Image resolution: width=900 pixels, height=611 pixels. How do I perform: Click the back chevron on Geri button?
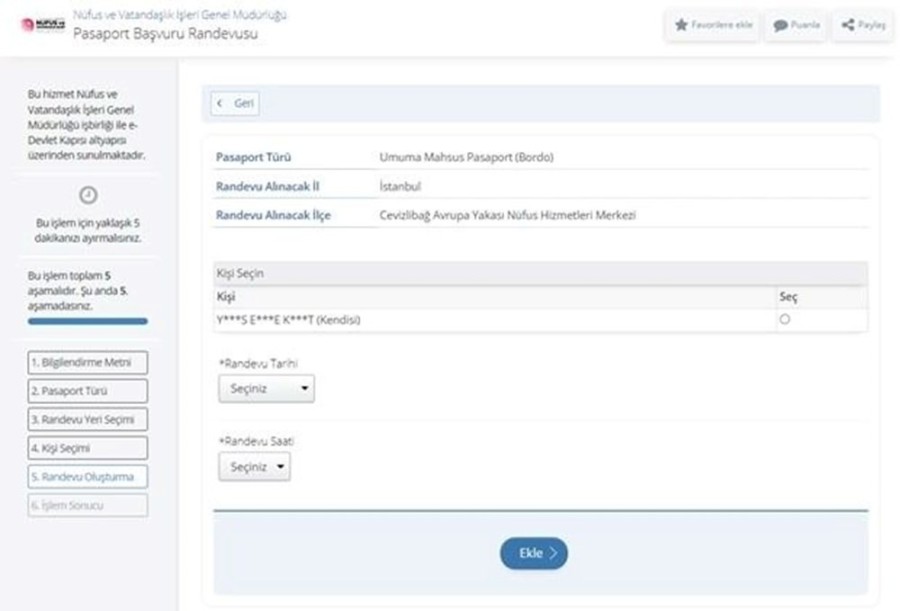pyautogui.click(x=220, y=103)
